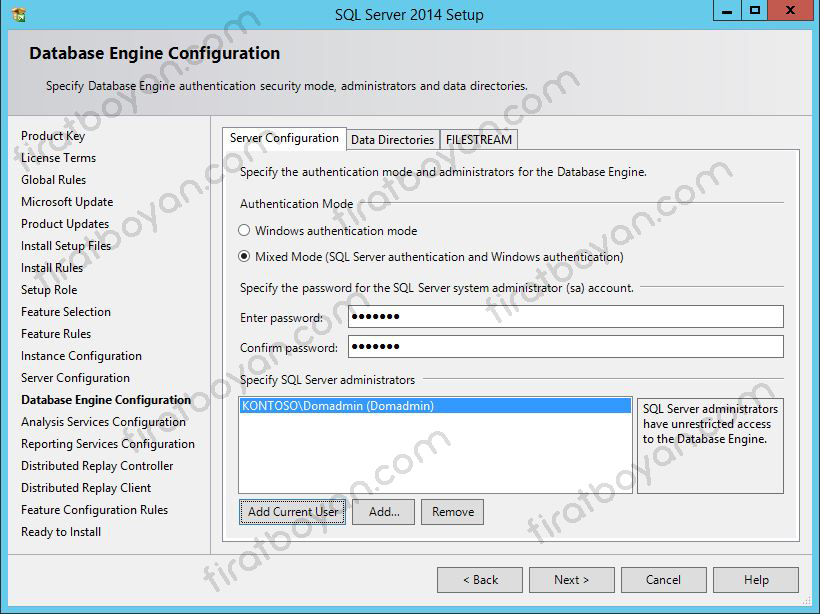Click Feature Selection step
Viewport: 820px width, 614px height.
(66, 312)
